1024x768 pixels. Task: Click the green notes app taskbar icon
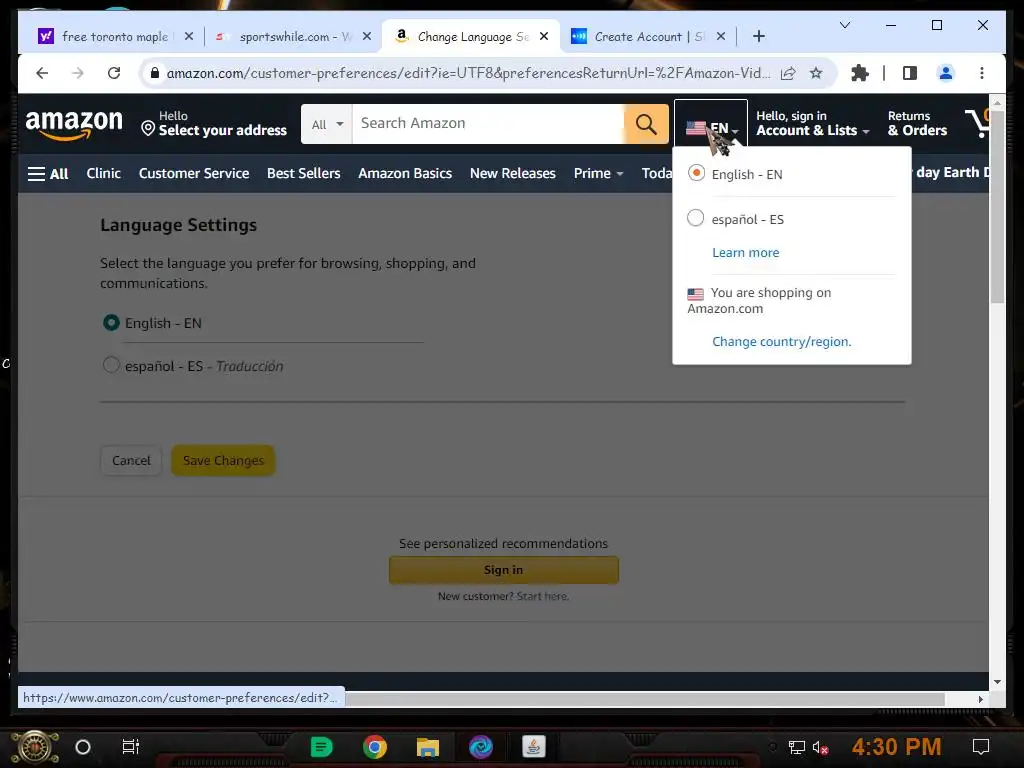click(321, 746)
